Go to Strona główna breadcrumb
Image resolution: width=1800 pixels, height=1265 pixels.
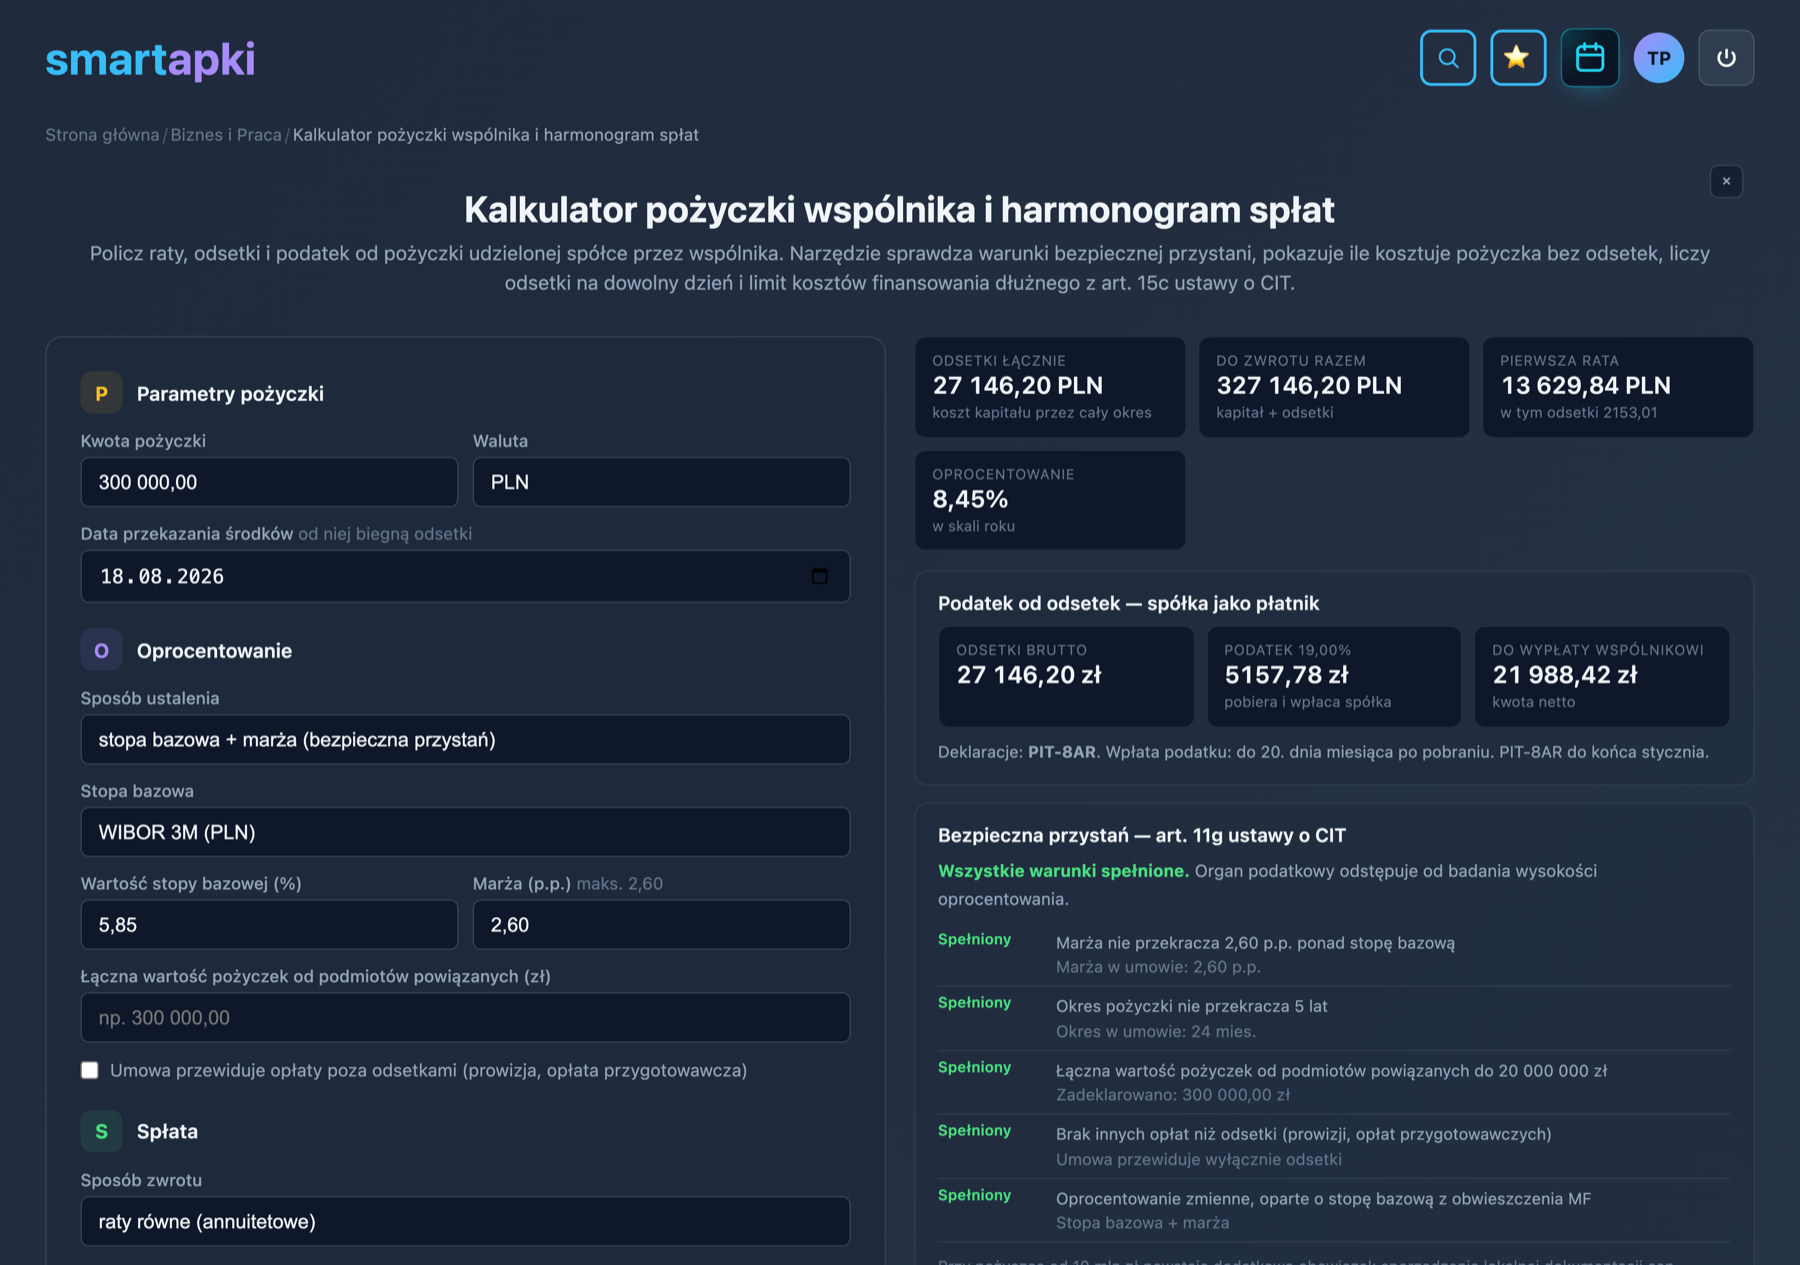tap(102, 135)
